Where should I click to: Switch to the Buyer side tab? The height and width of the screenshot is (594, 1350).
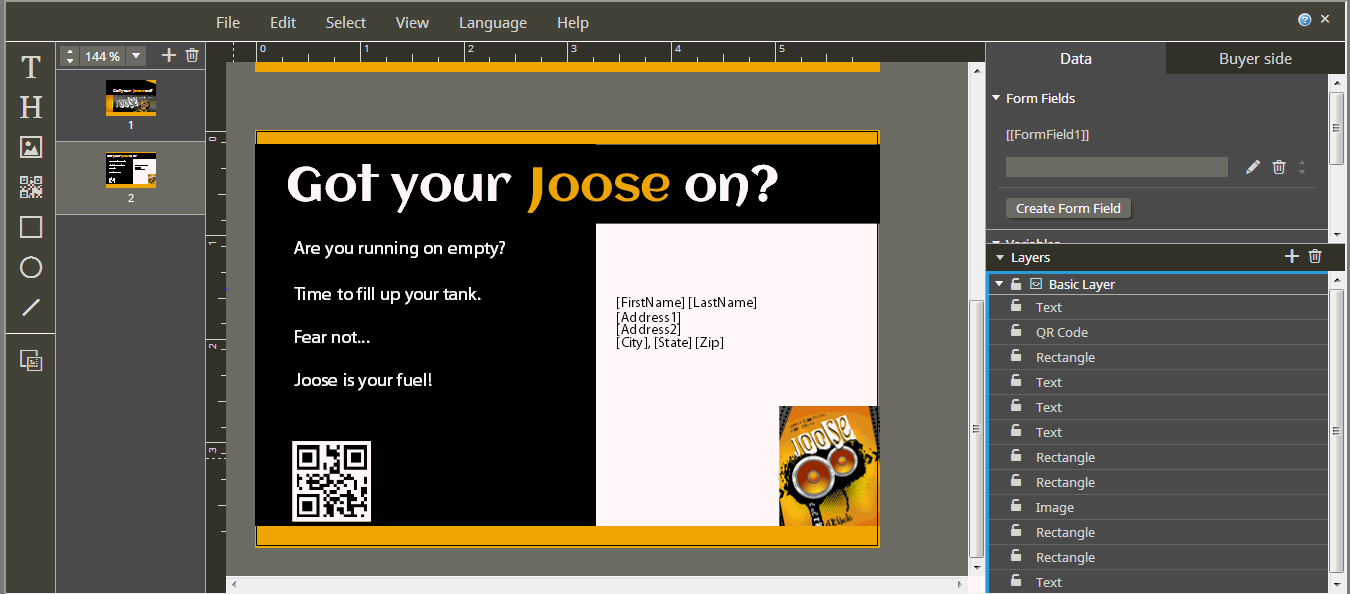[x=1254, y=58]
